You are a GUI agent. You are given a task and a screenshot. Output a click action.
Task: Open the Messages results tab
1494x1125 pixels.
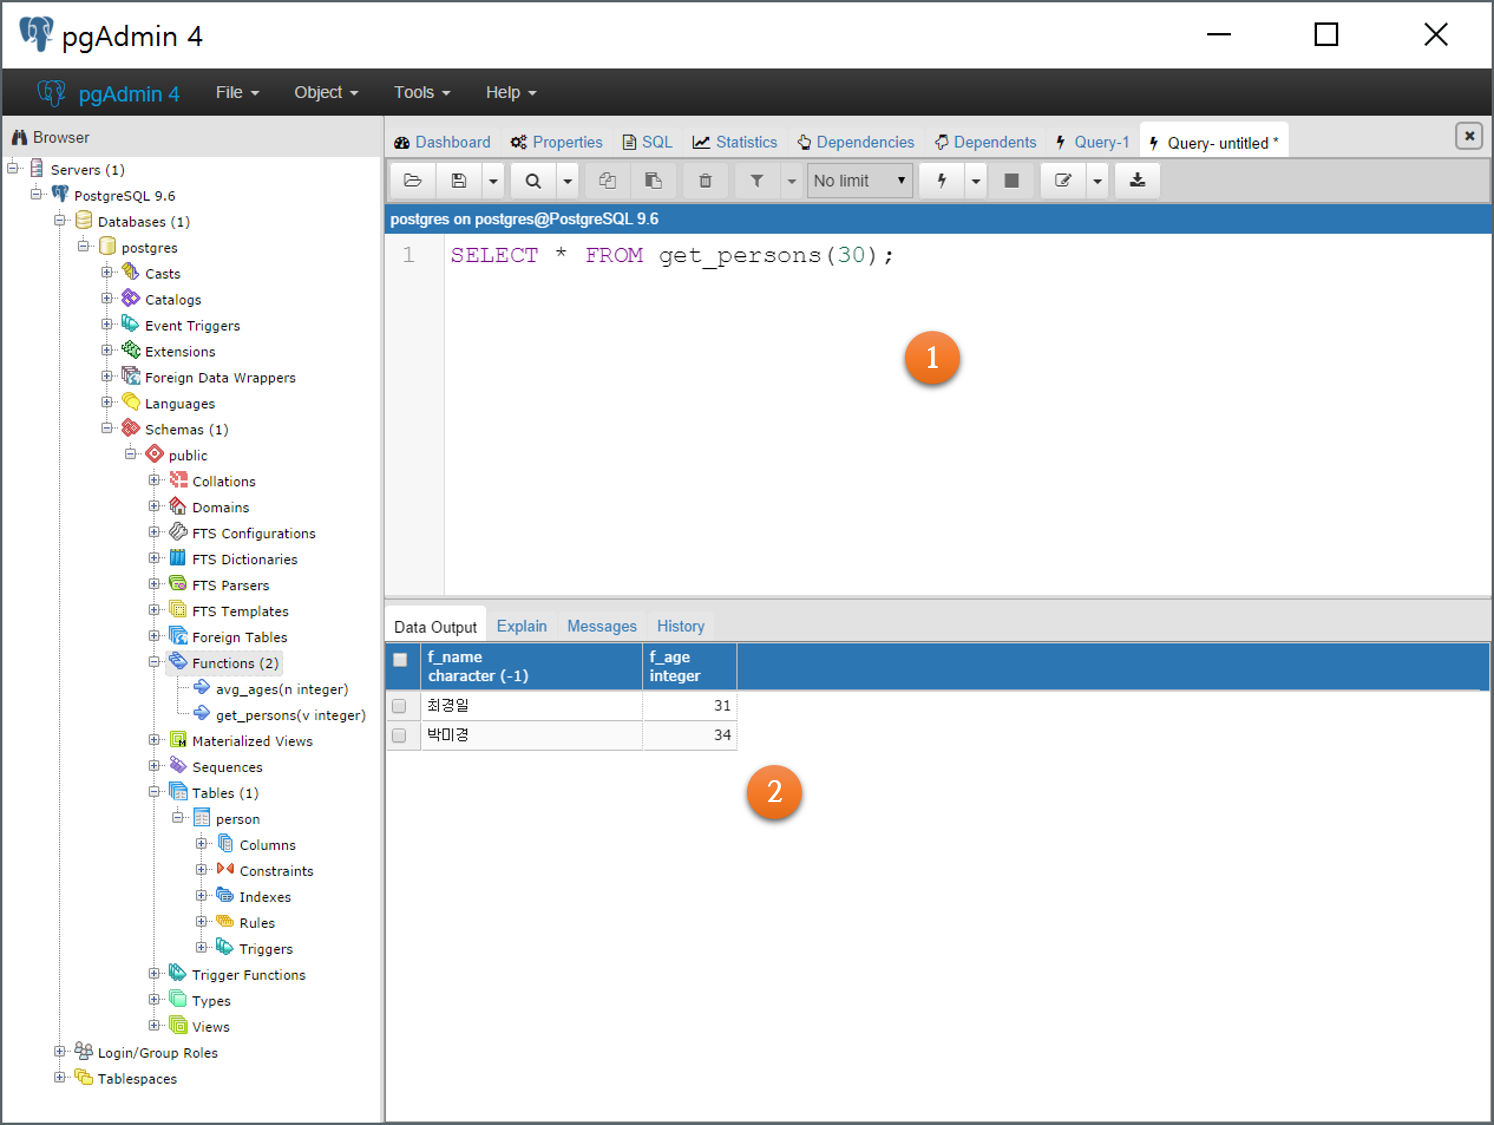(602, 626)
